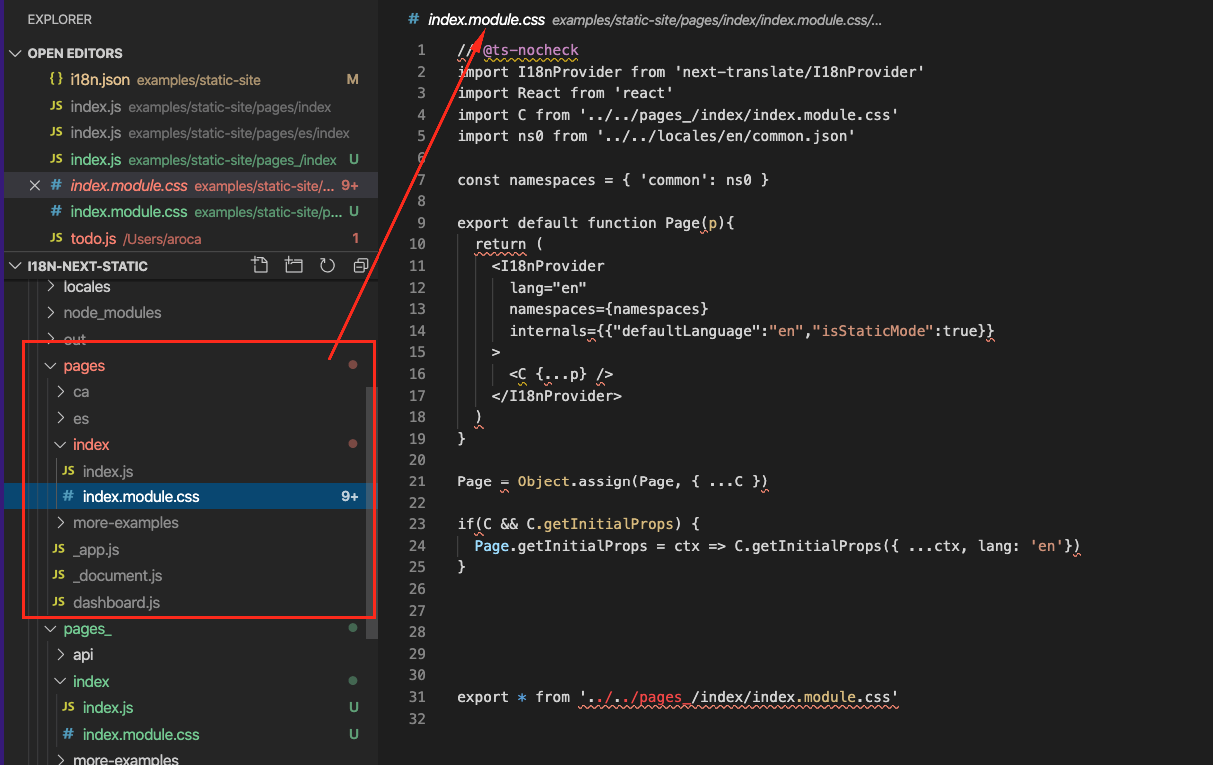1213x765 pixels.
Task: Click the error count 1 beside todo.js
Action: pos(355,239)
